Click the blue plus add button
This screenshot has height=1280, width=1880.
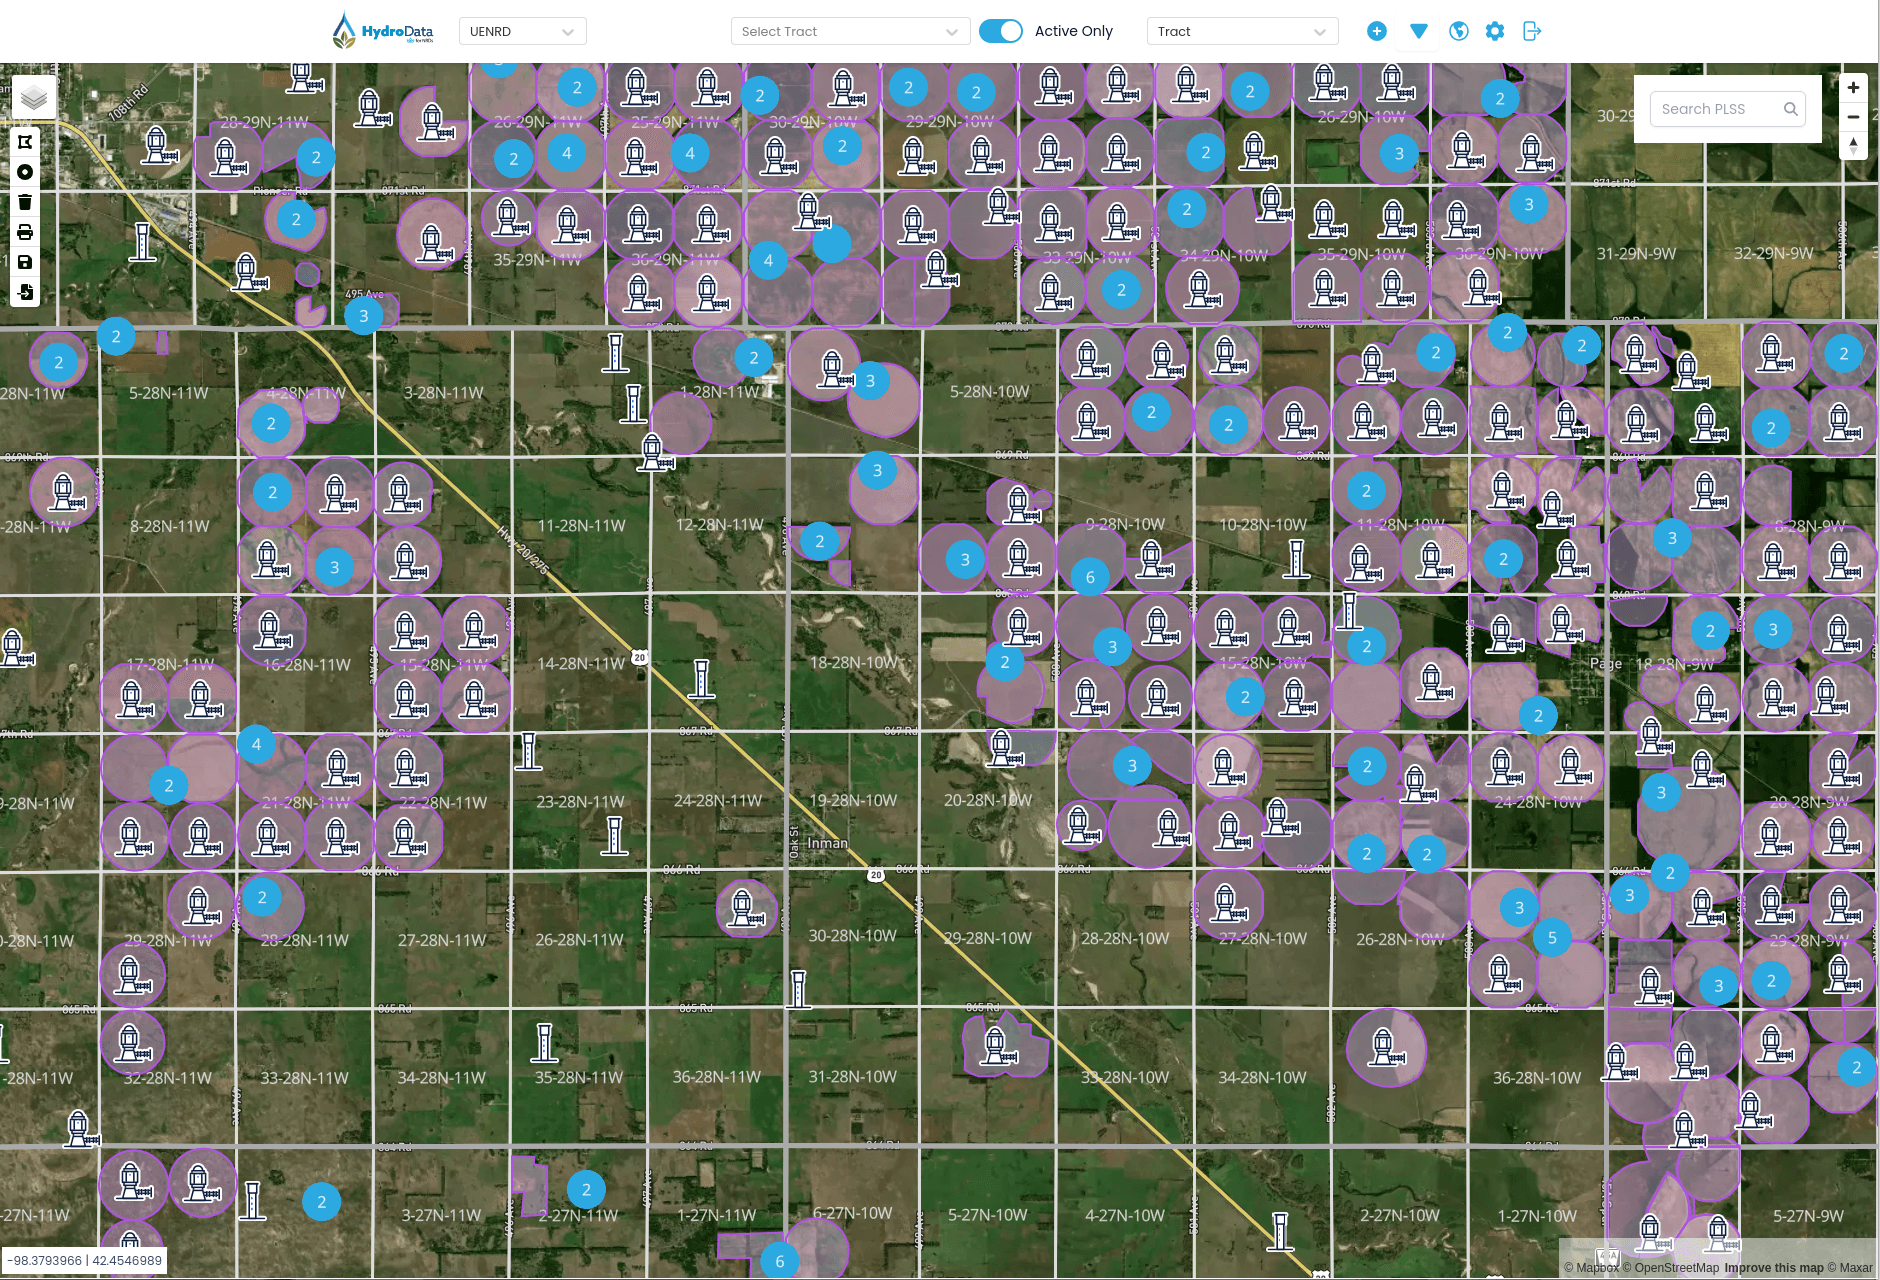1377,31
